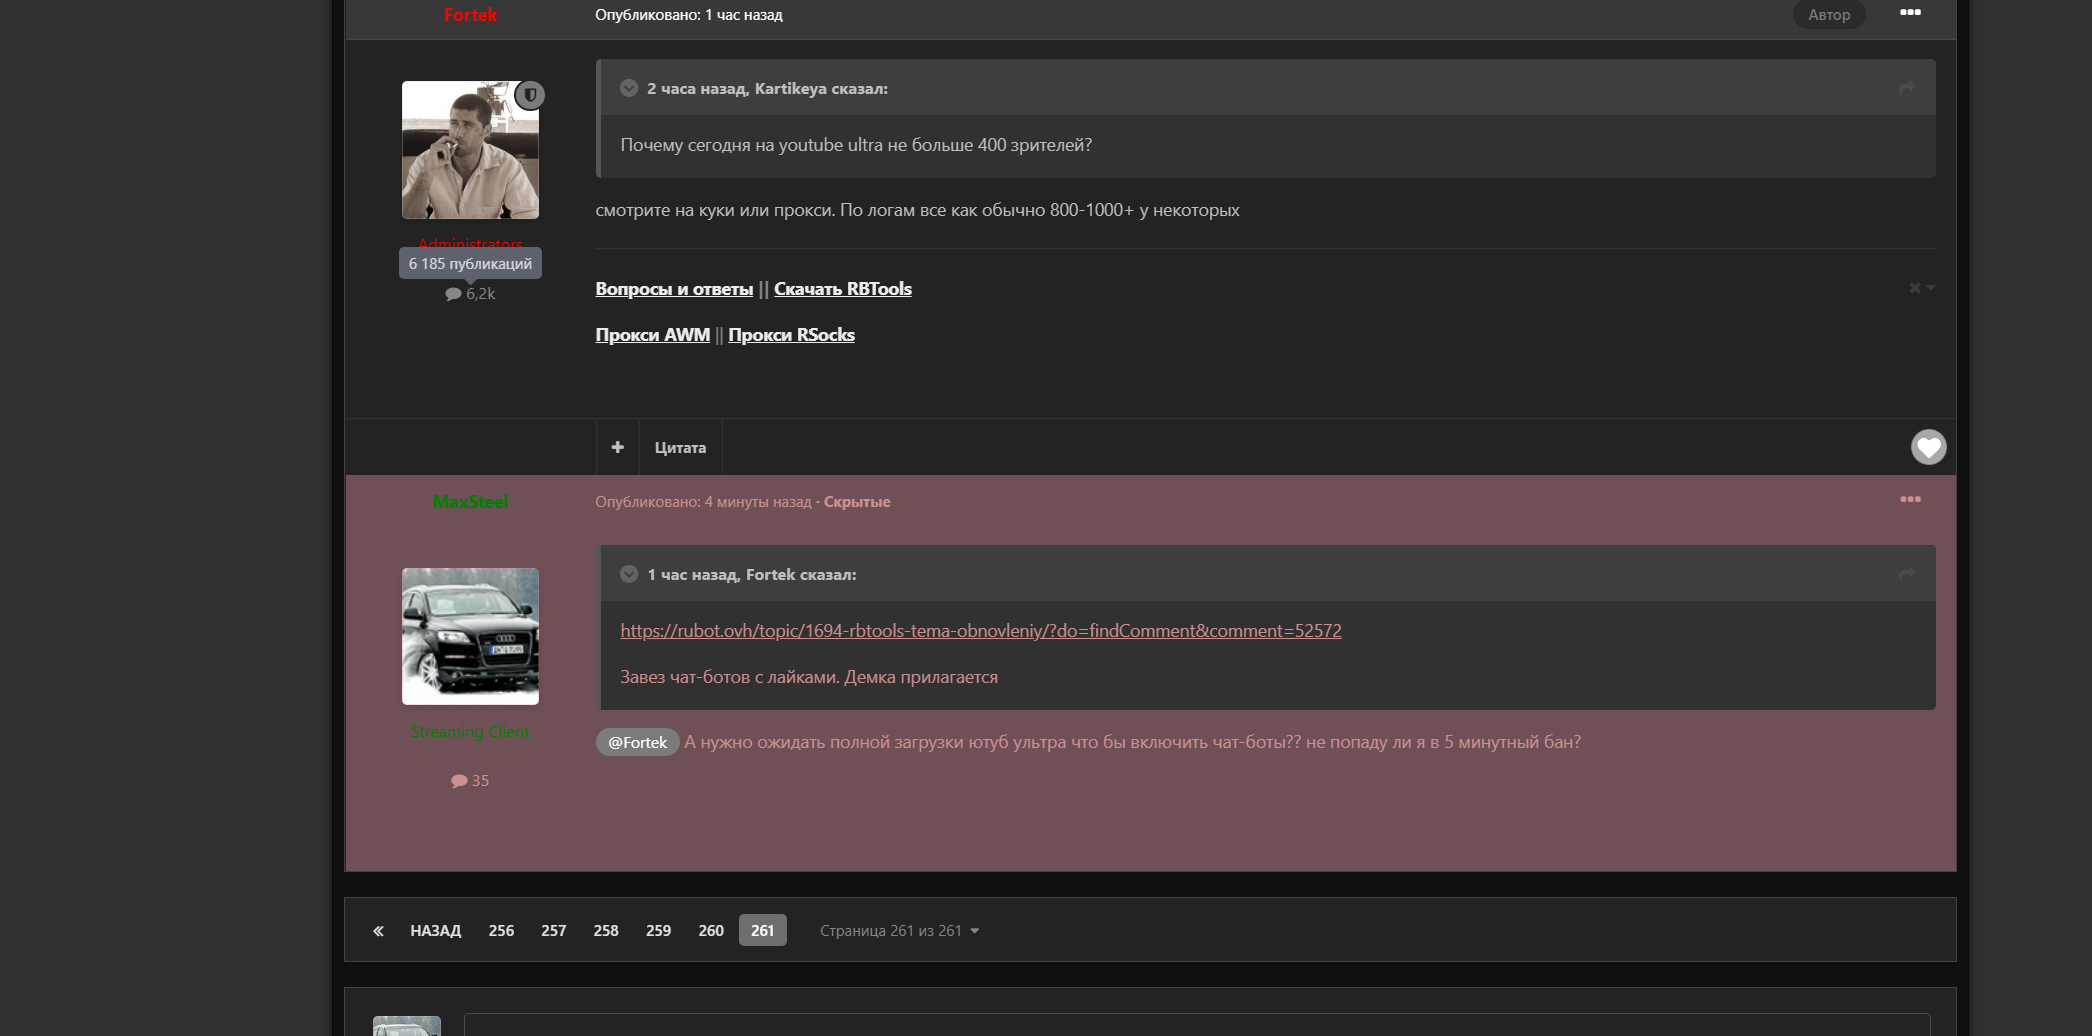Expand page jump dropdown 'Страница 261 из 261'
This screenshot has height=1036, width=2092.
tap(898, 931)
